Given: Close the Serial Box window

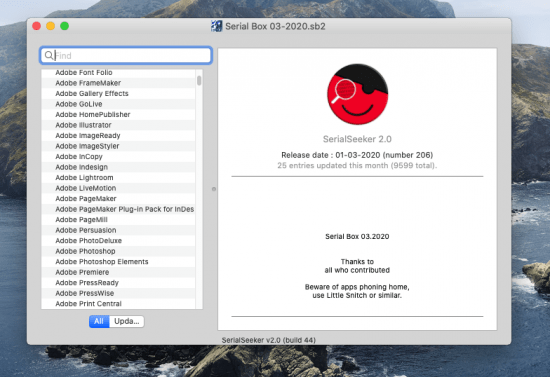Looking at the screenshot, I should coord(36,26).
